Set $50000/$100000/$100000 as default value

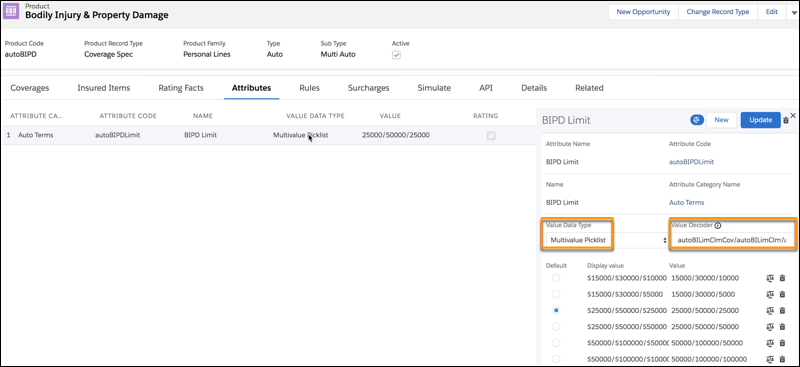click(x=556, y=359)
